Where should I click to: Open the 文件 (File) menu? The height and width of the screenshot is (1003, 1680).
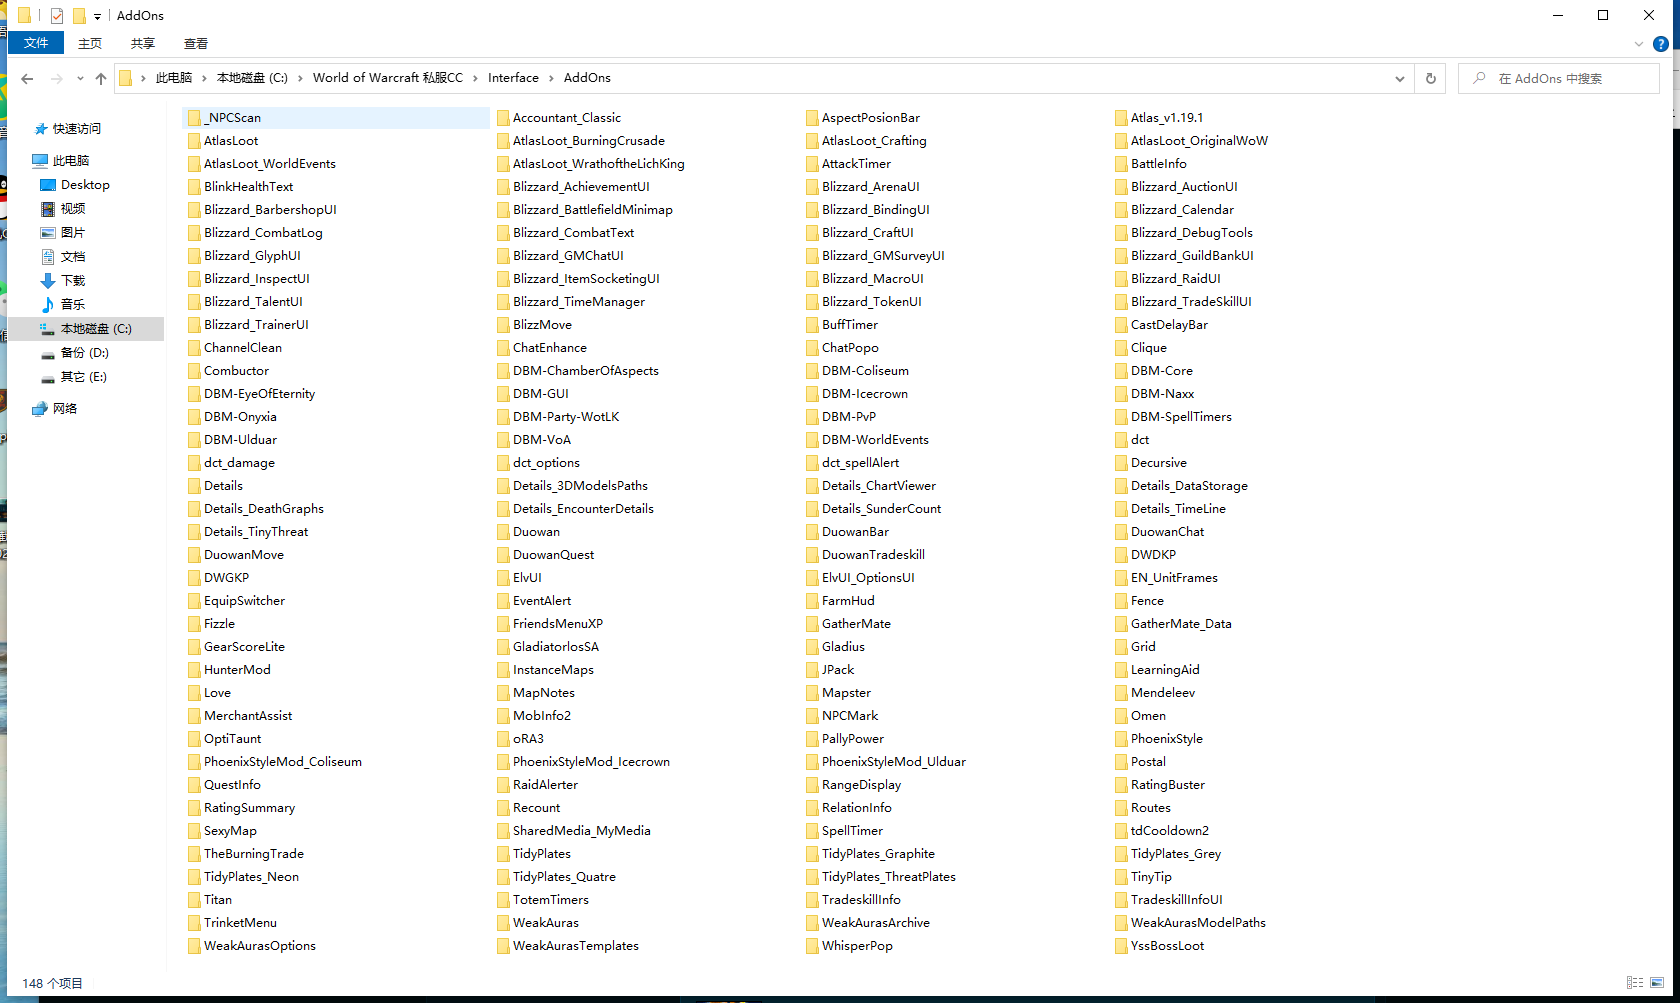pyautogui.click(x=36, y=43)
